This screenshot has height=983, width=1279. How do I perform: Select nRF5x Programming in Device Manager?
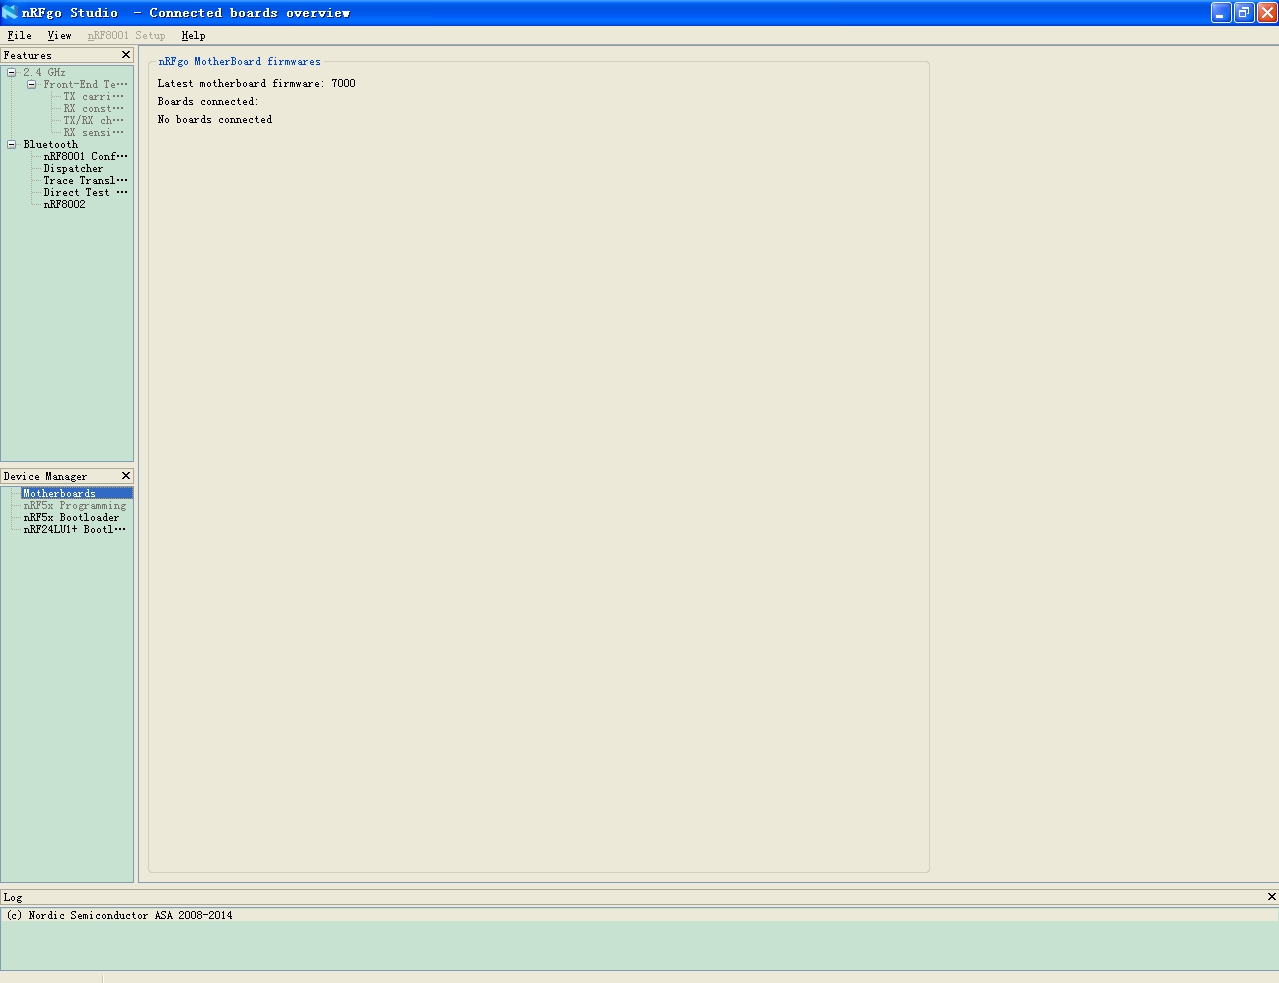pos(75,506)
